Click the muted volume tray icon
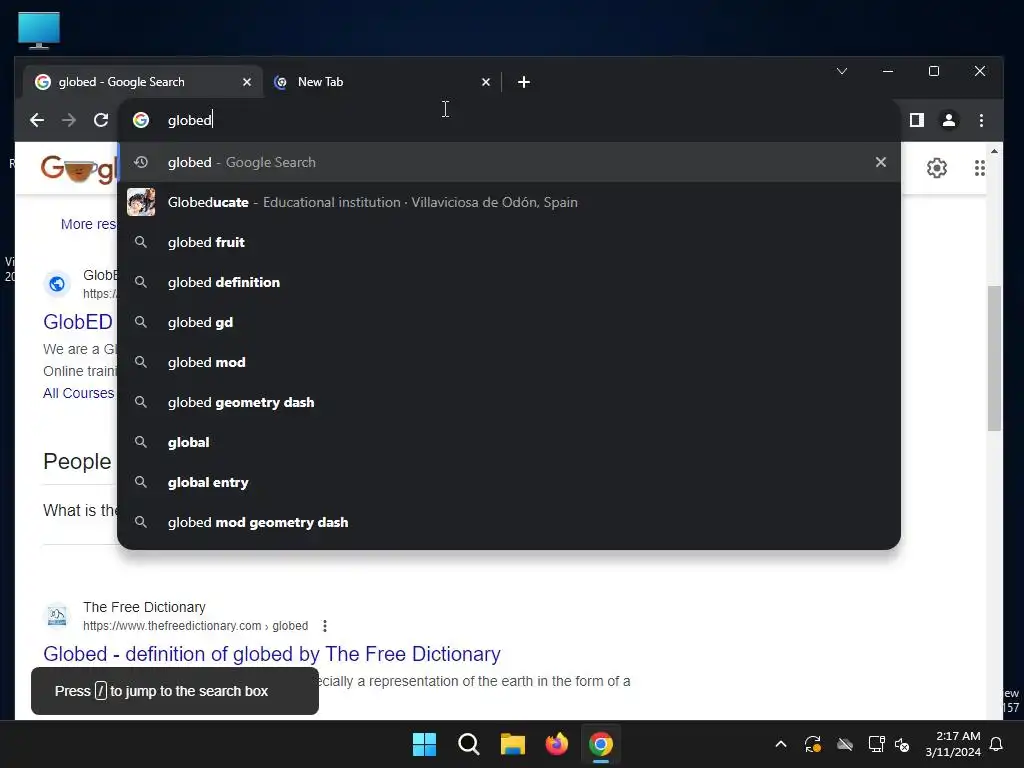This screenshot has height=768, width=1024. [902, 744]
